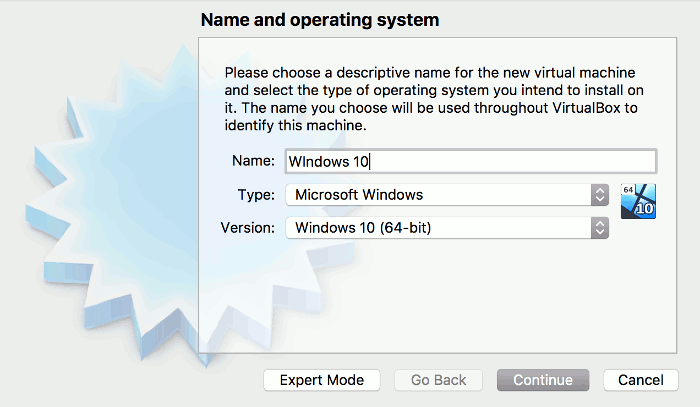The image size is (700, 407).
Task: Click the 'Version:' label
Action: (248, 228)
